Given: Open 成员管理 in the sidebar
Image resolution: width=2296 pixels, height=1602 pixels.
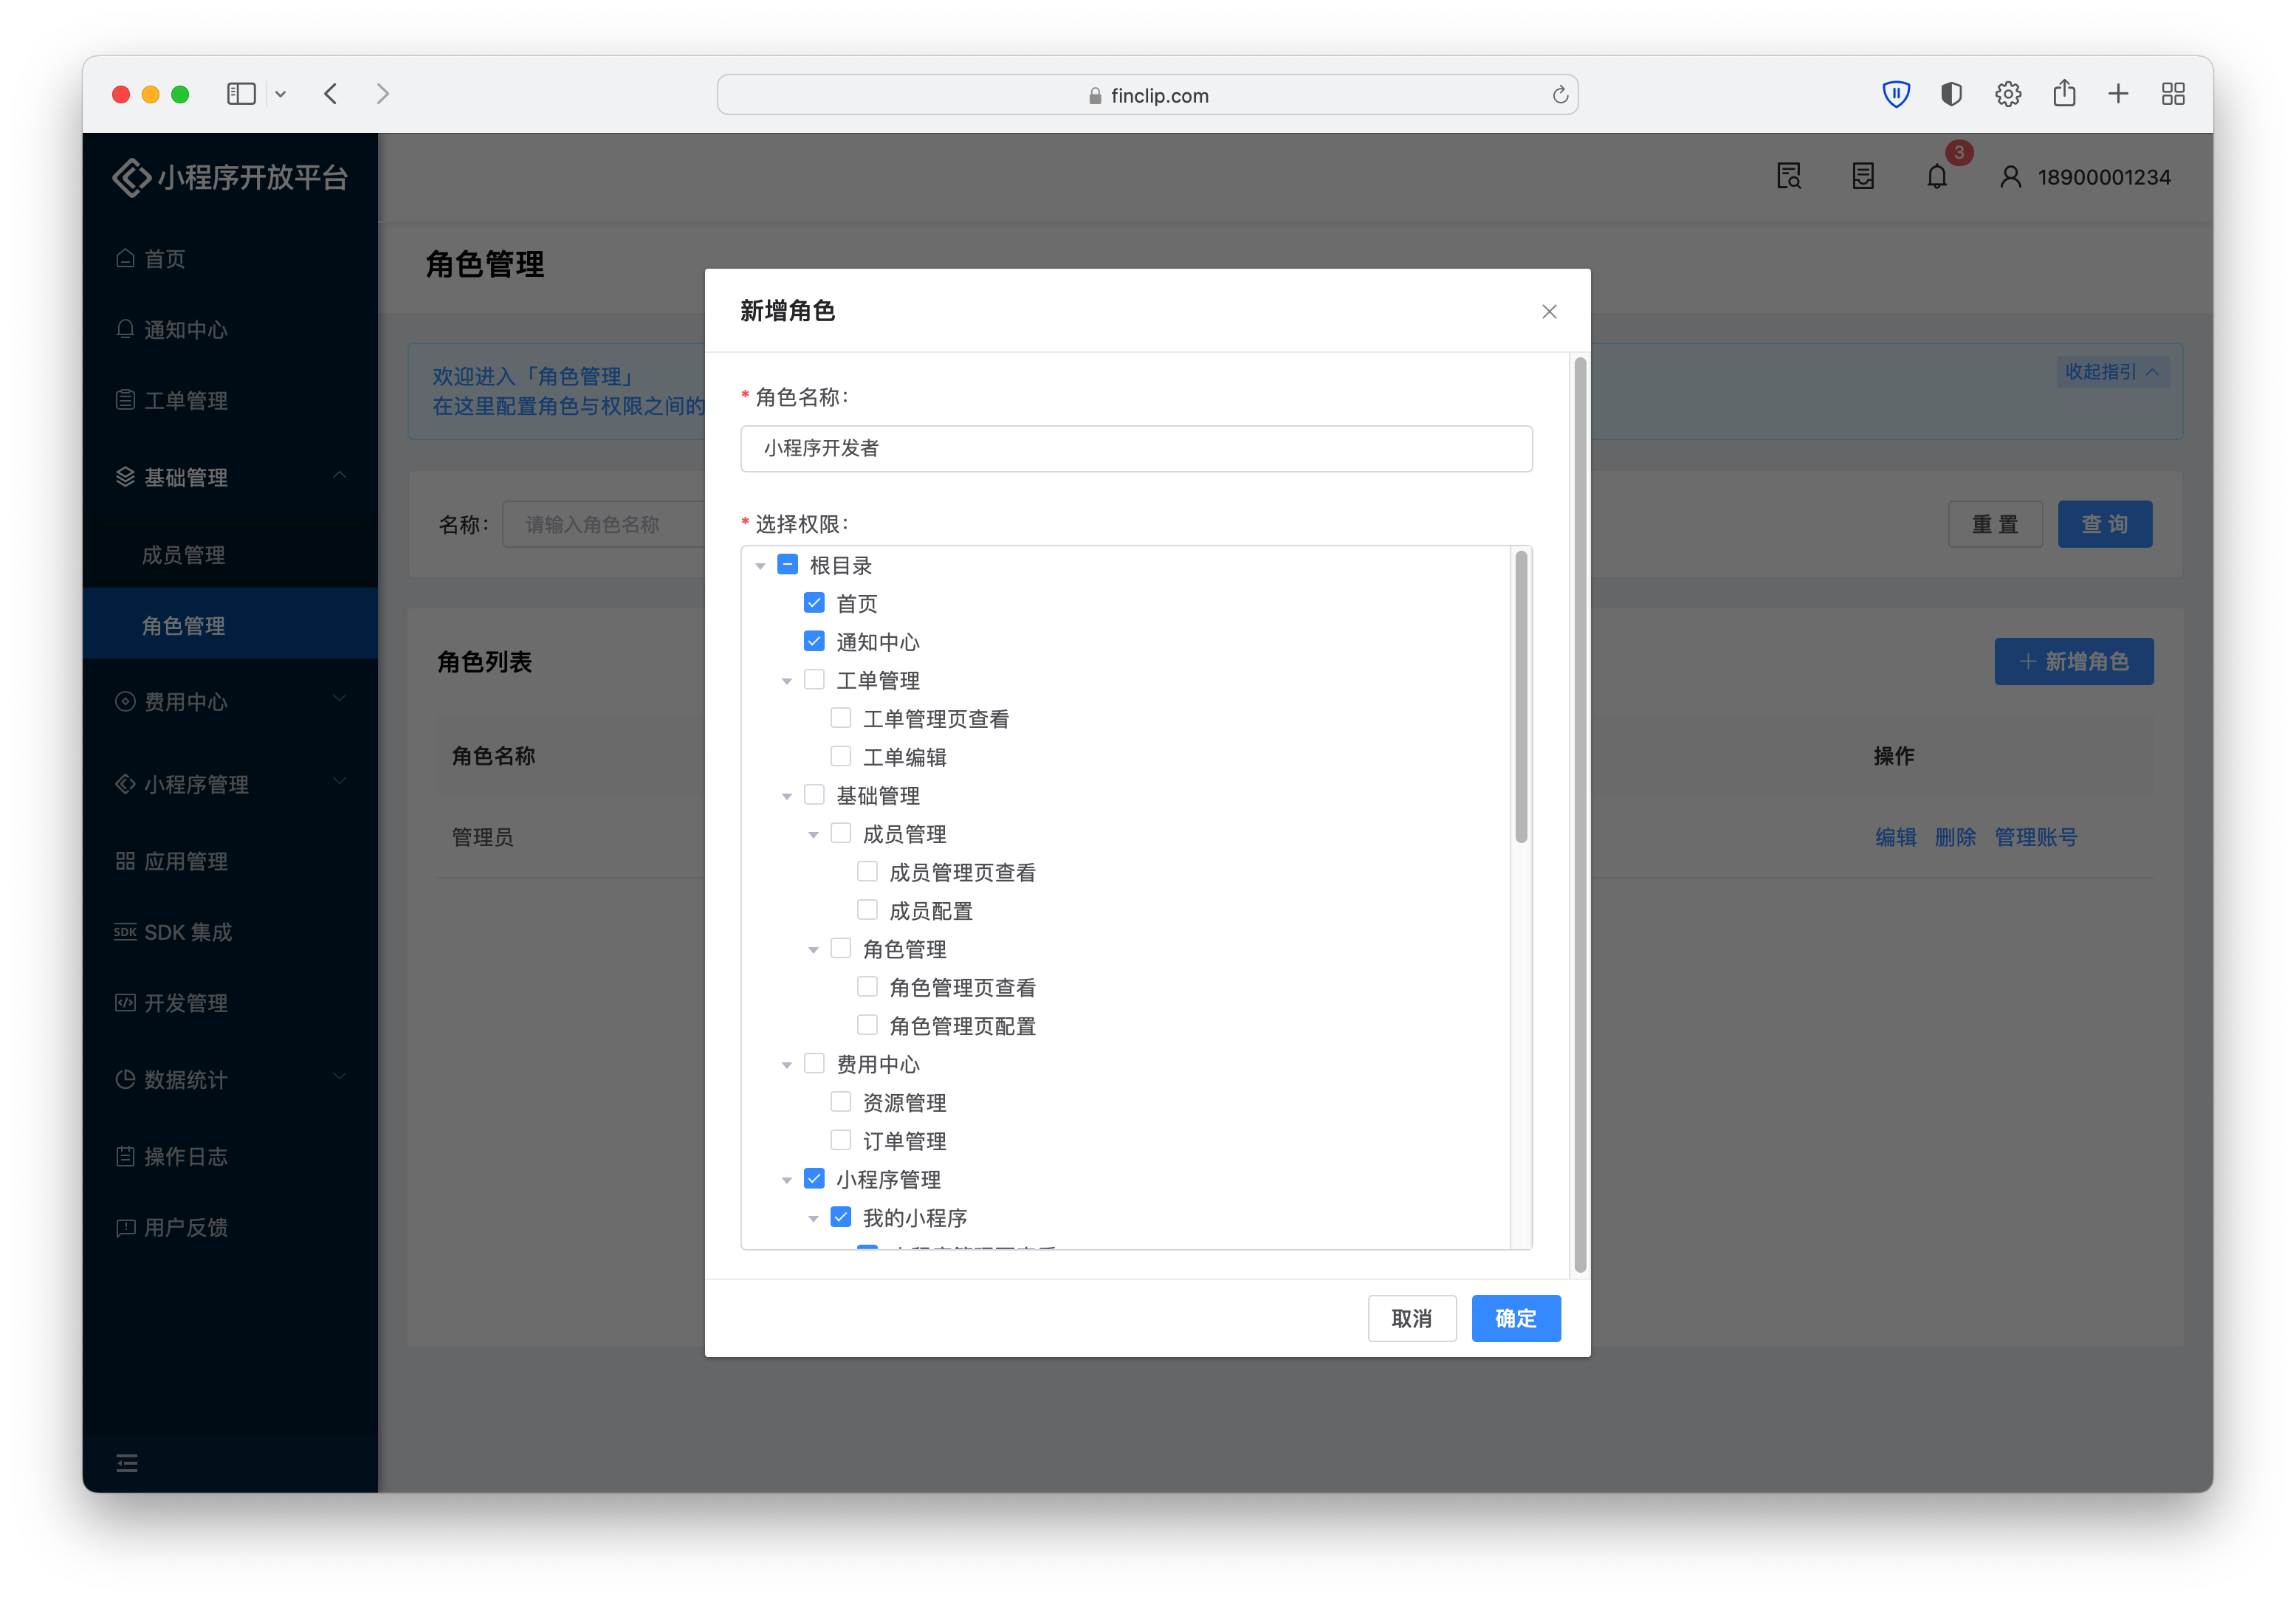Looking at the screenshot, I should 230,555.
